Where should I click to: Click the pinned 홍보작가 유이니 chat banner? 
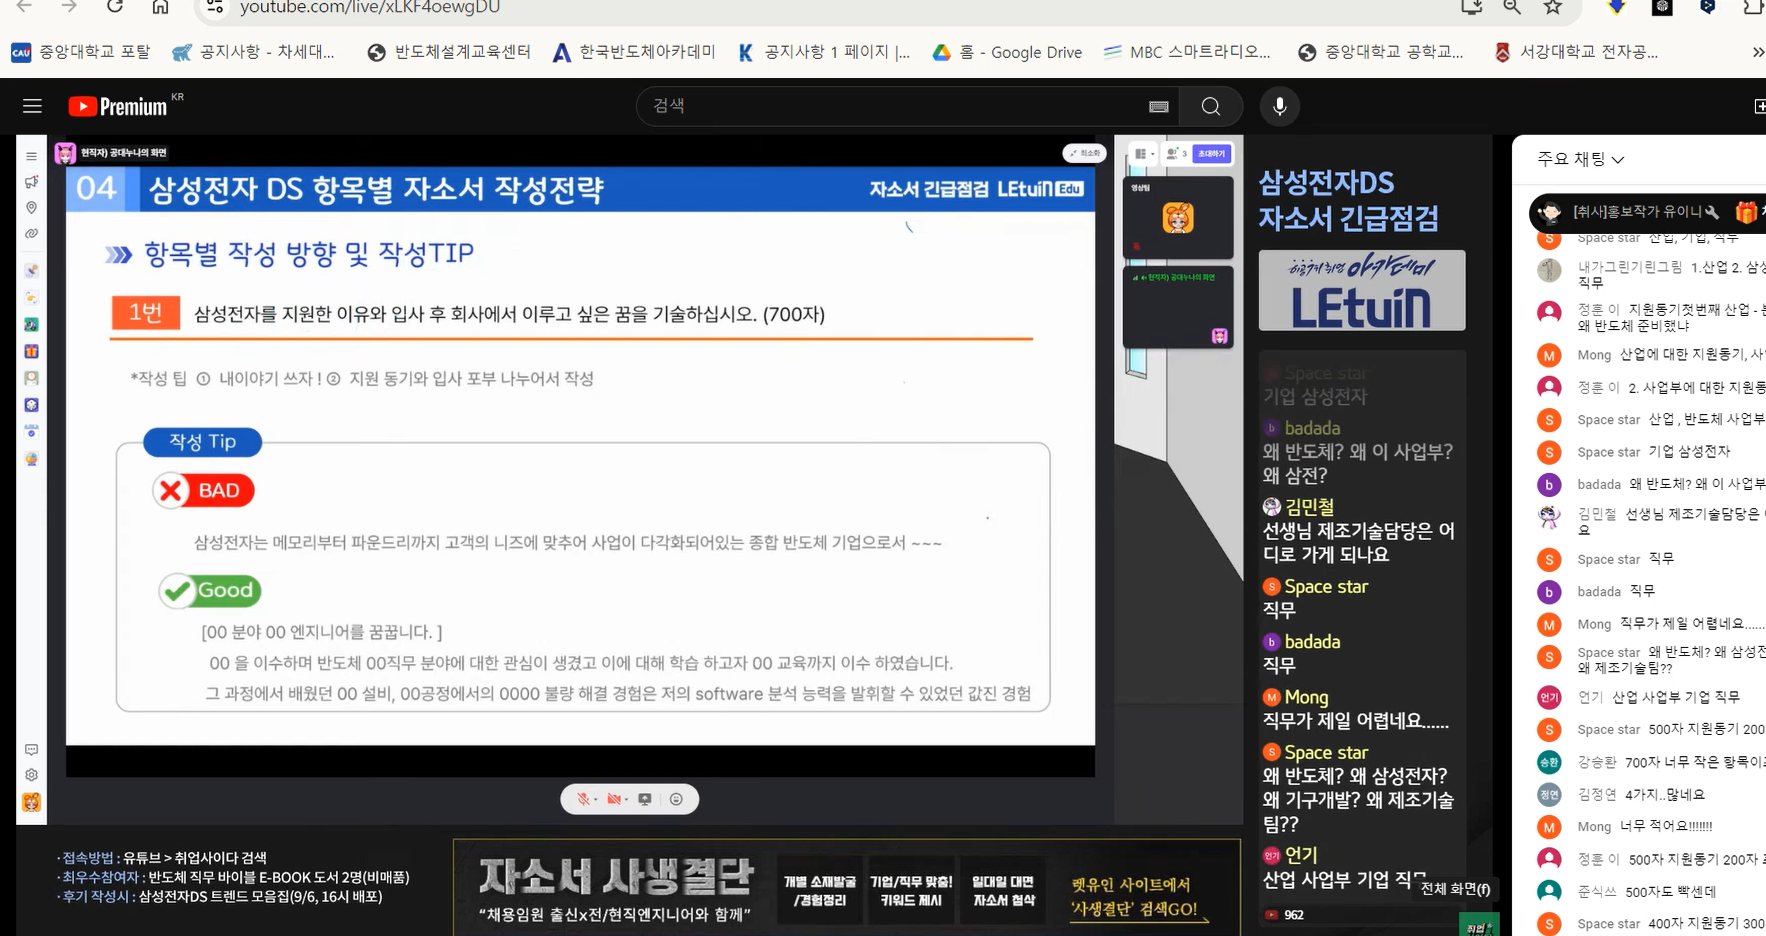pyautogui.click(x=1640, y=212)
